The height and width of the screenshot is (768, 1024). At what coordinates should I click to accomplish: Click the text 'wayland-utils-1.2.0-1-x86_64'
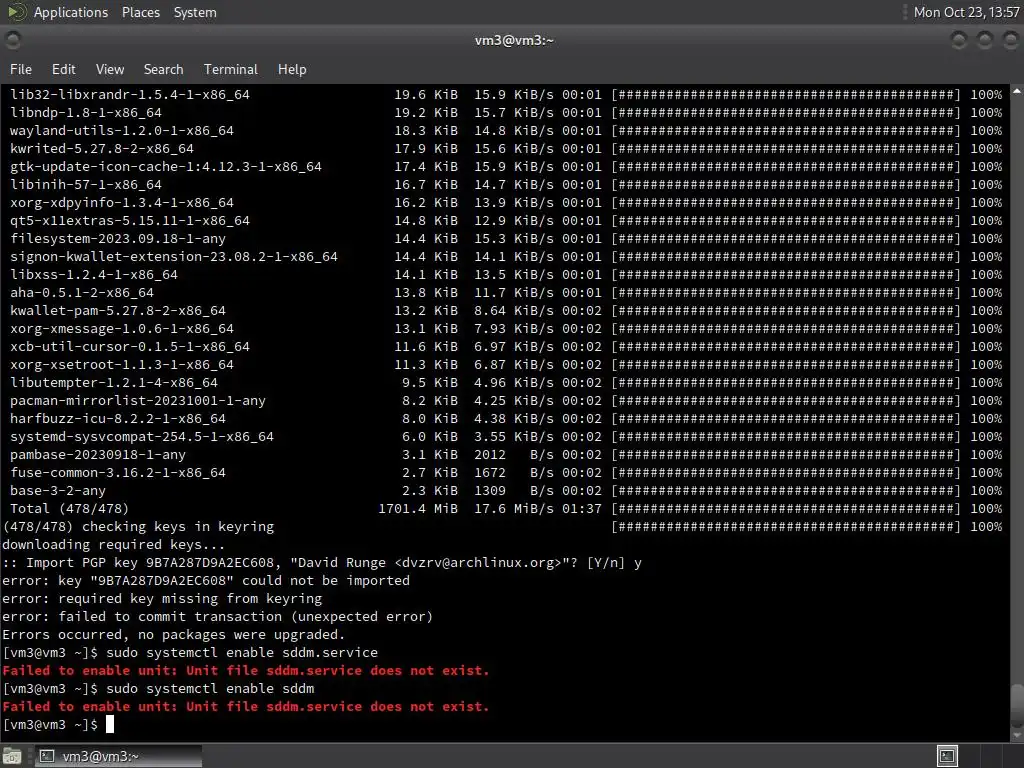[121, 131]
